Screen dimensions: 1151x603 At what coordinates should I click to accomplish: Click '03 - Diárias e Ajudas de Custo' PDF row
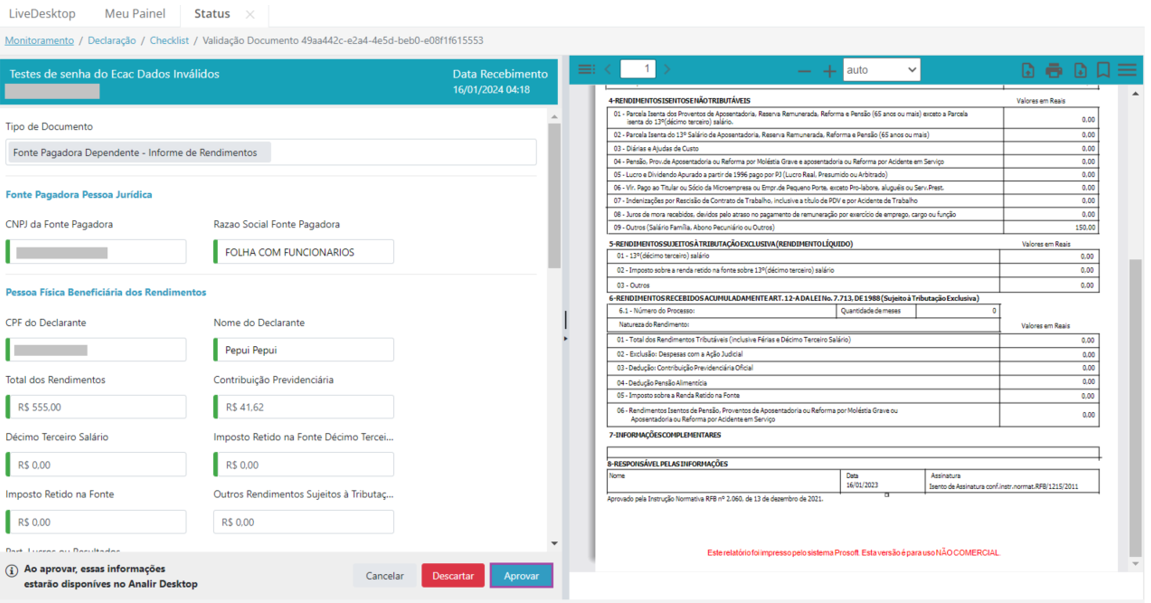pos(853,148)
